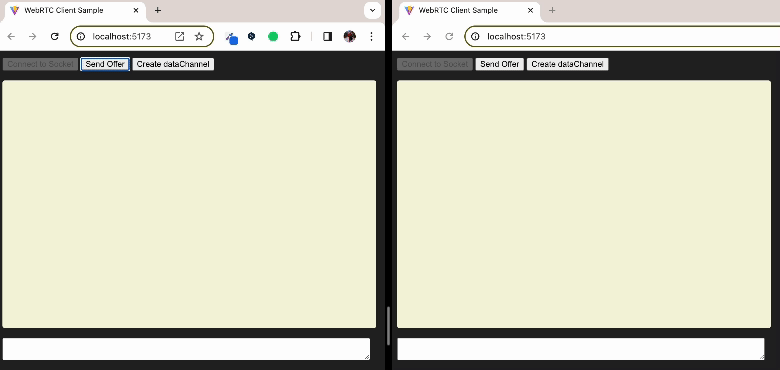Viewport: 780px width, 370px height.
Task: Click Send Offer in the left window
Action: pyautogui.click(x=105, y=64)
